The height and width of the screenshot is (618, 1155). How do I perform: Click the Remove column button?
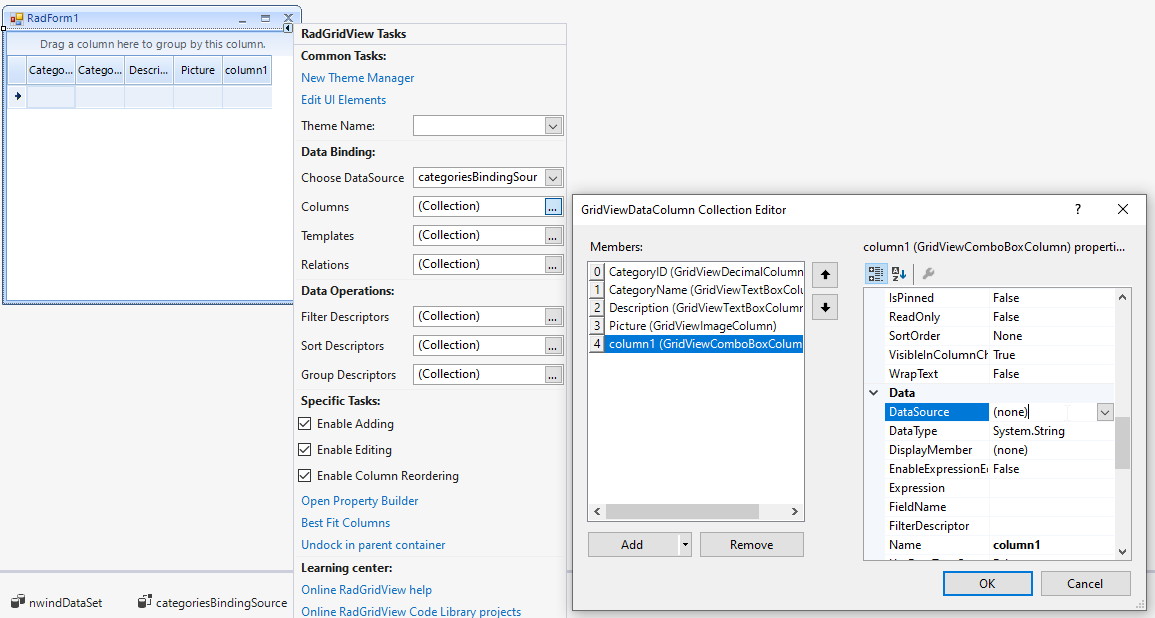click(751, 545)
